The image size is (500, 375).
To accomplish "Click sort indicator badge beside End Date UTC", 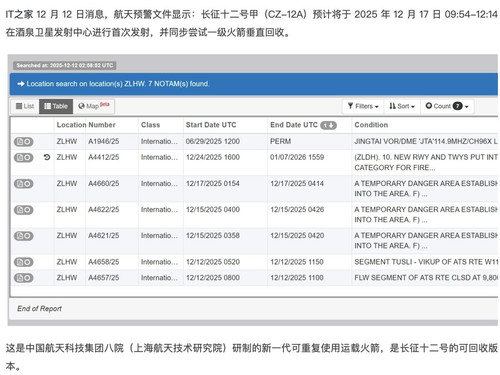I will (x=328, y=125).
